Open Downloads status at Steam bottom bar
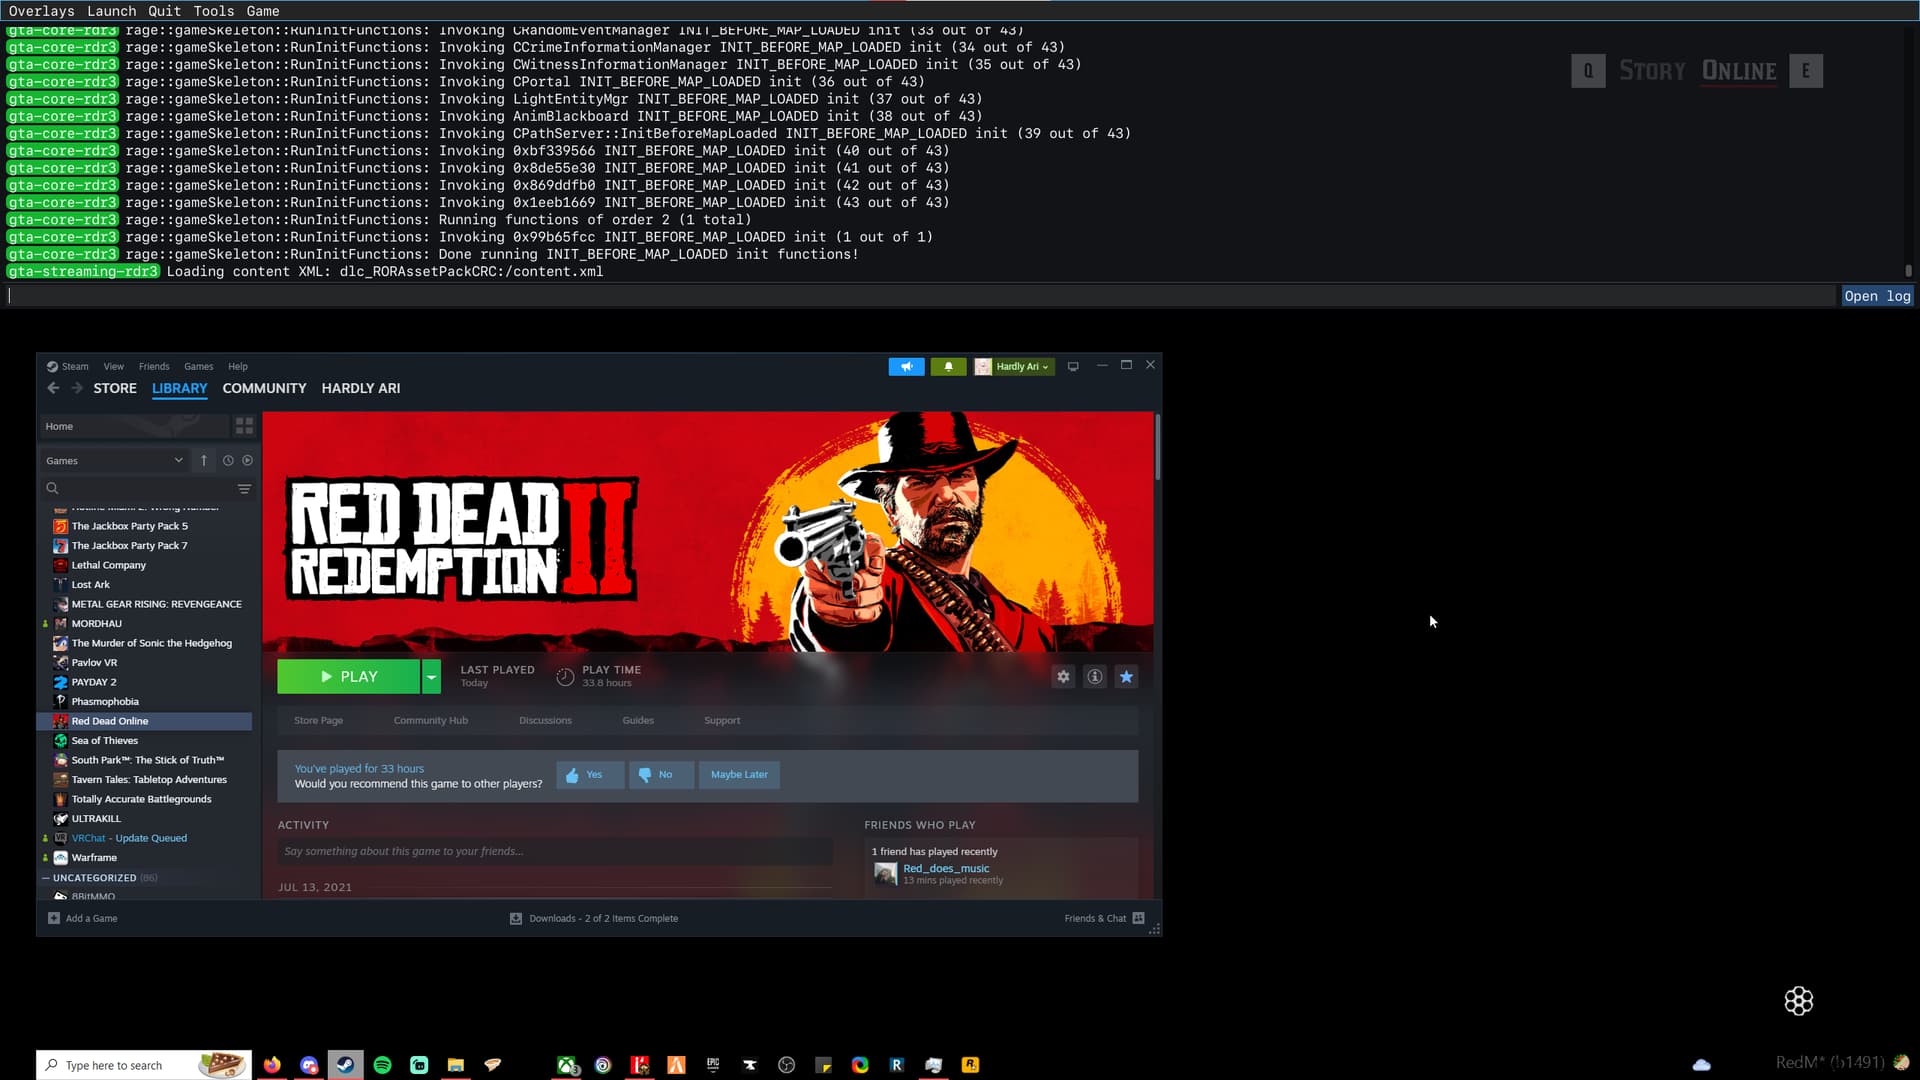1920x1080 pixels. [x=594, y=918]
